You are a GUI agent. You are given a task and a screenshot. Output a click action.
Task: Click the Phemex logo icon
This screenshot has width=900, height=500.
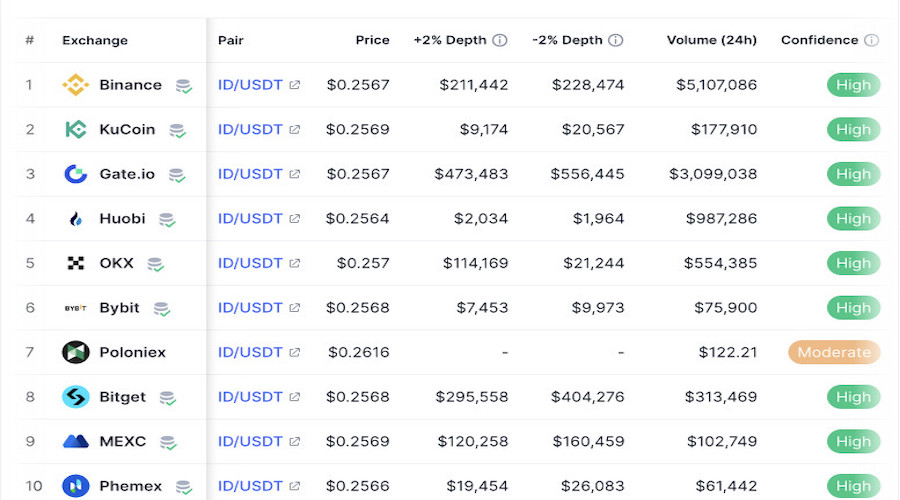(76, 486)
